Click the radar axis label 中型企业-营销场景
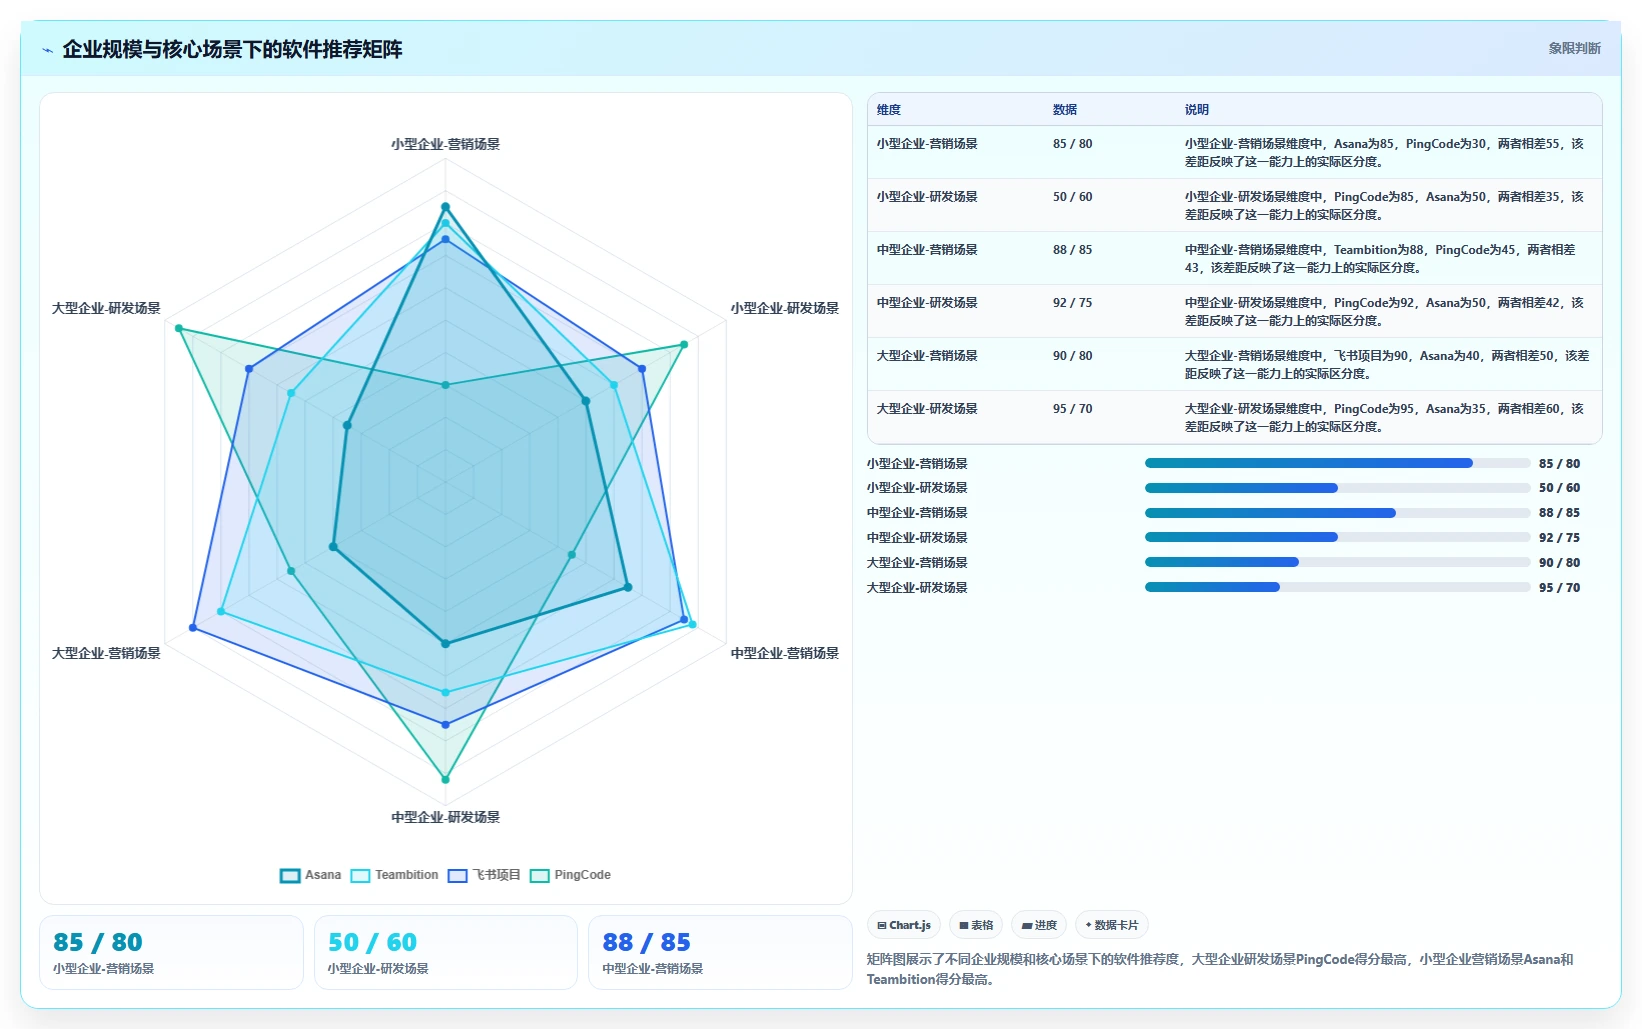 [x=785, y=653]
